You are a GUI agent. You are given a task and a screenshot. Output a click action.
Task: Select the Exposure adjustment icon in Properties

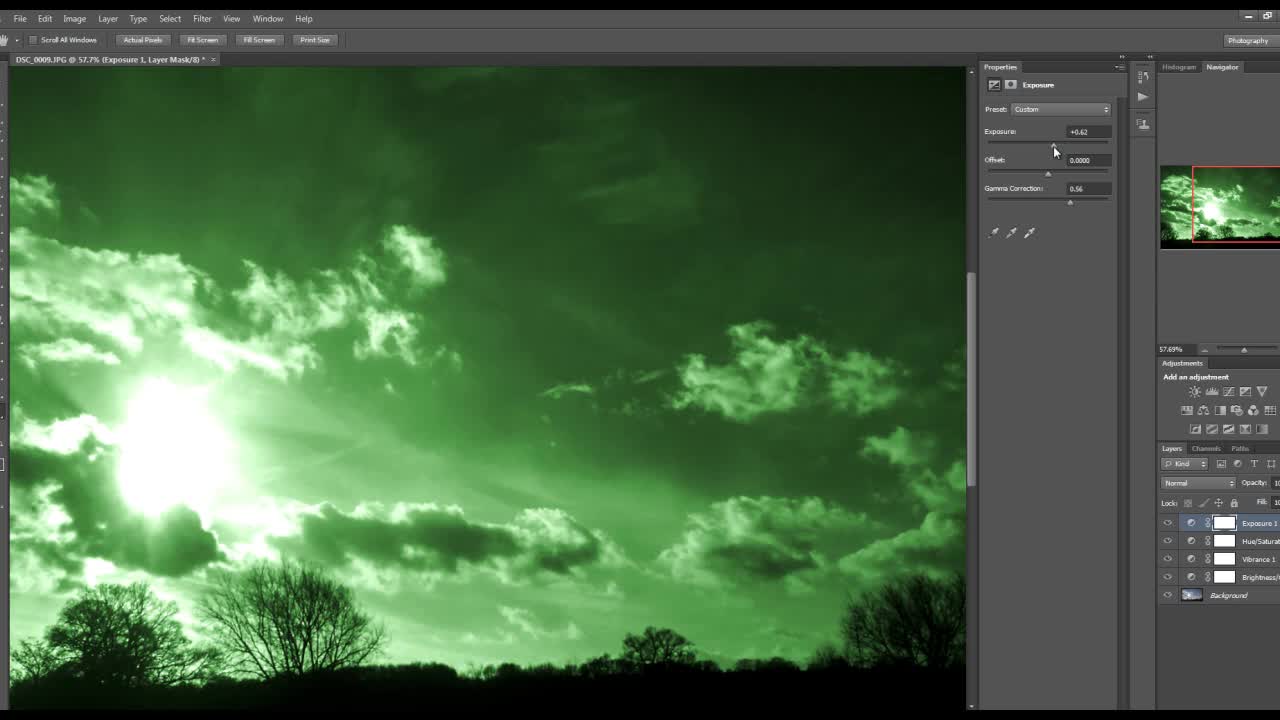click(x=994, y=85)
